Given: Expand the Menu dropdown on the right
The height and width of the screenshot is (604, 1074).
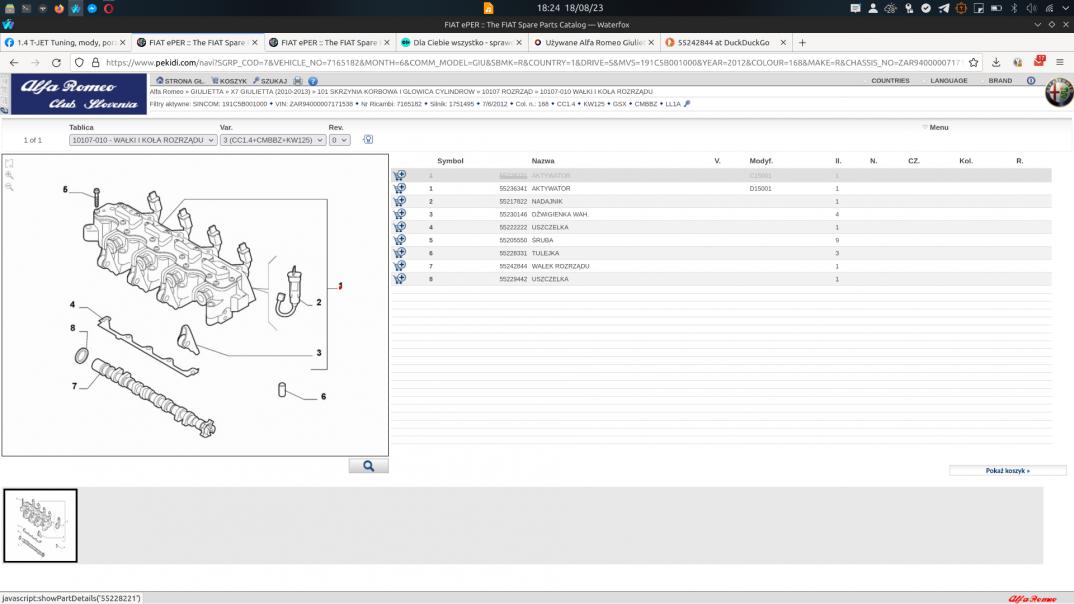Looking at the screenshot, I should (x=937, y=128).
